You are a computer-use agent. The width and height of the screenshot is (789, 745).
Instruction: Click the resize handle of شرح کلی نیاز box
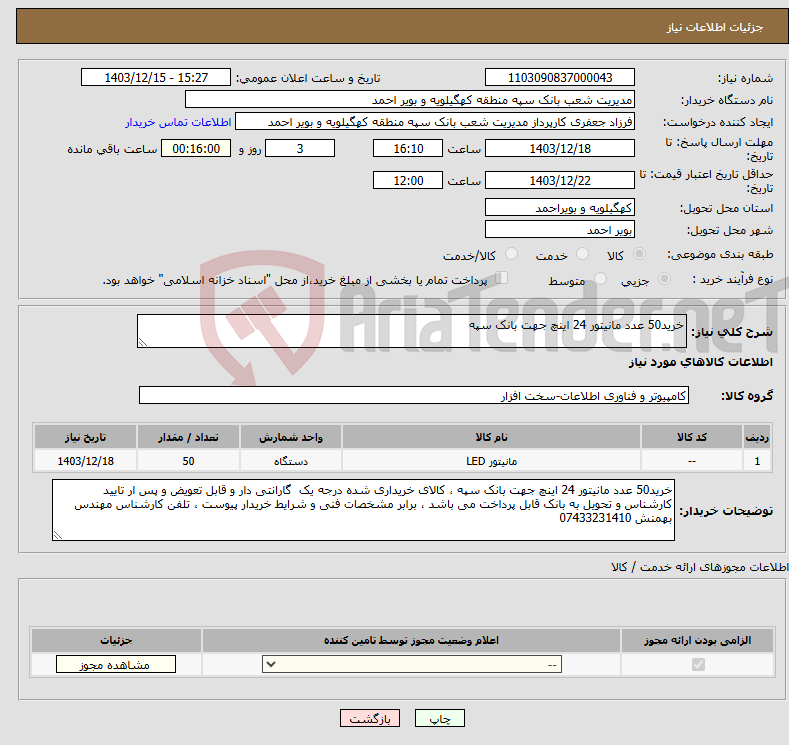[x=143, y=343]
